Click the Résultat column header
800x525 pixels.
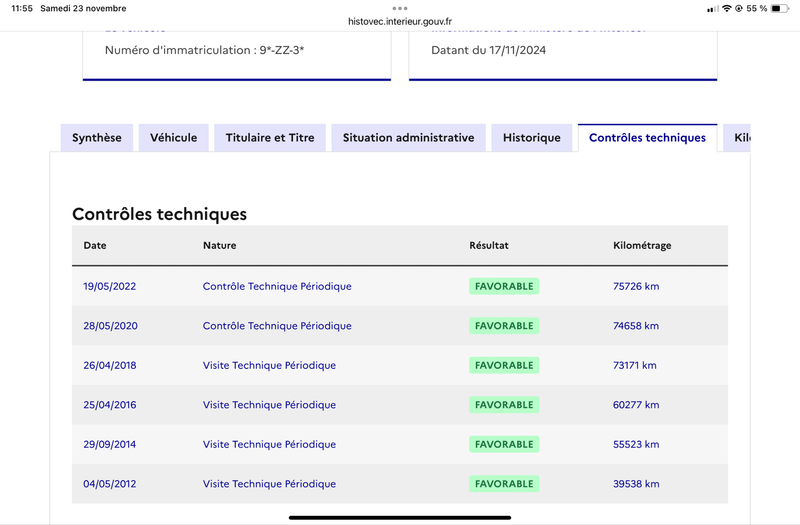[489, 245]
